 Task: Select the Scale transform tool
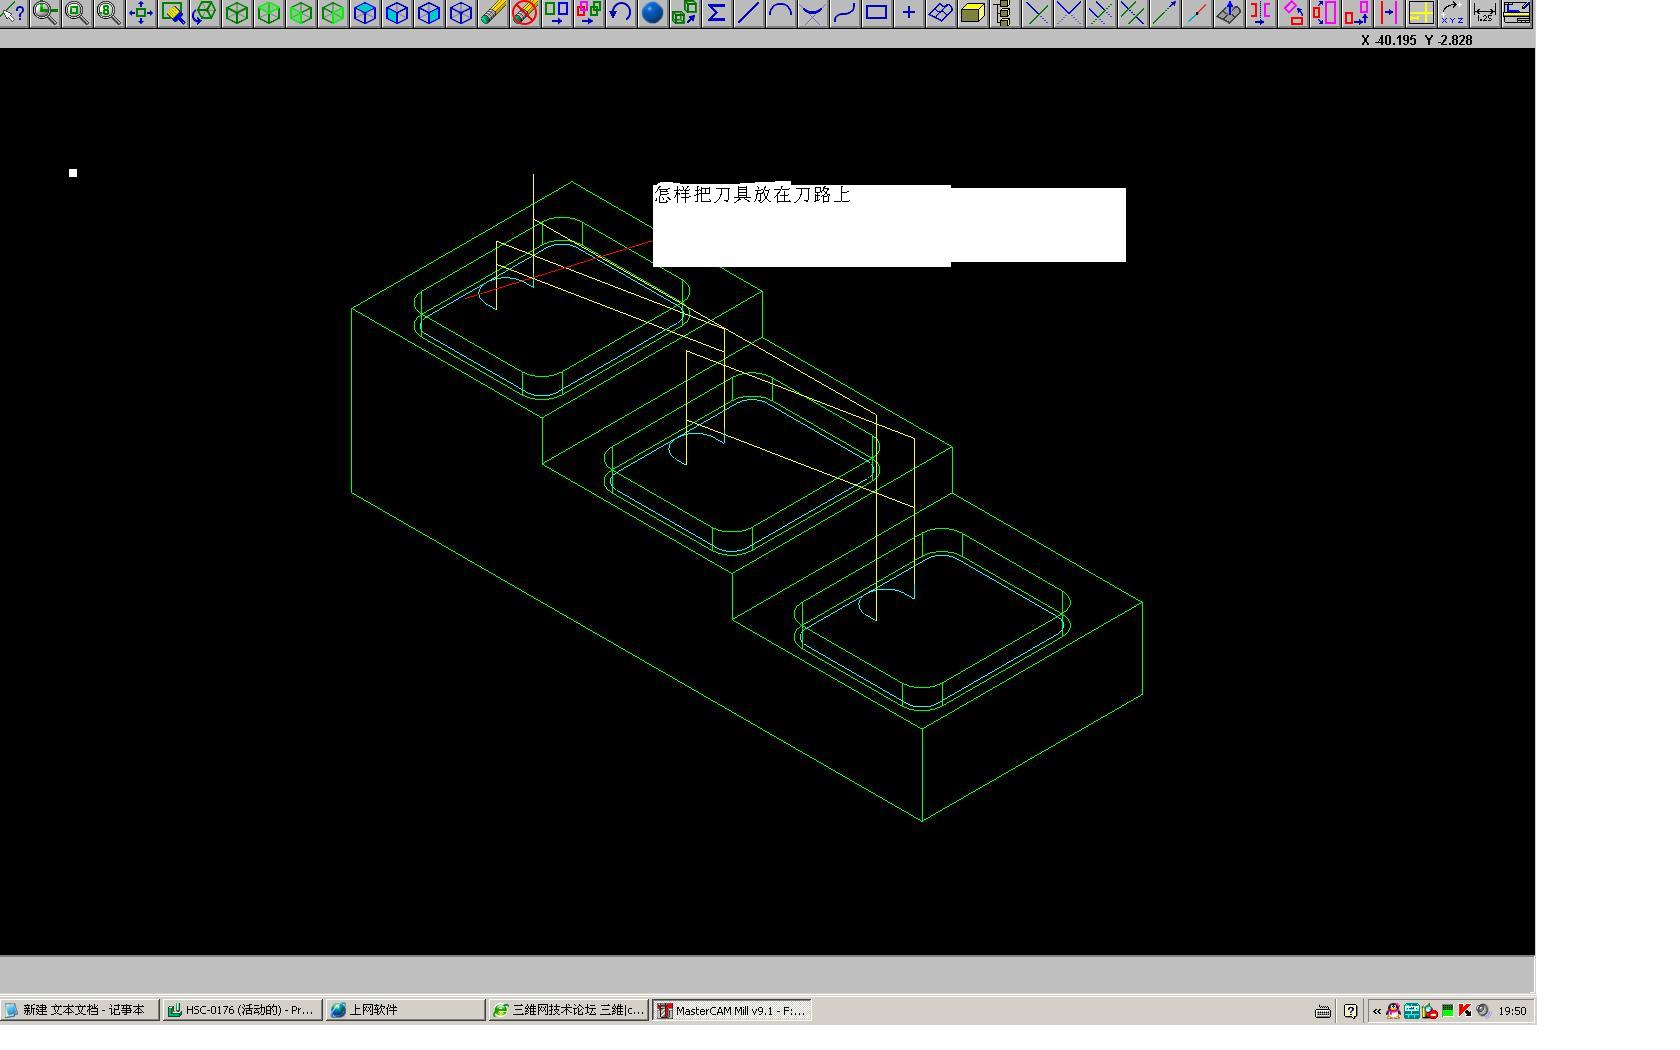pos(1325,13)
